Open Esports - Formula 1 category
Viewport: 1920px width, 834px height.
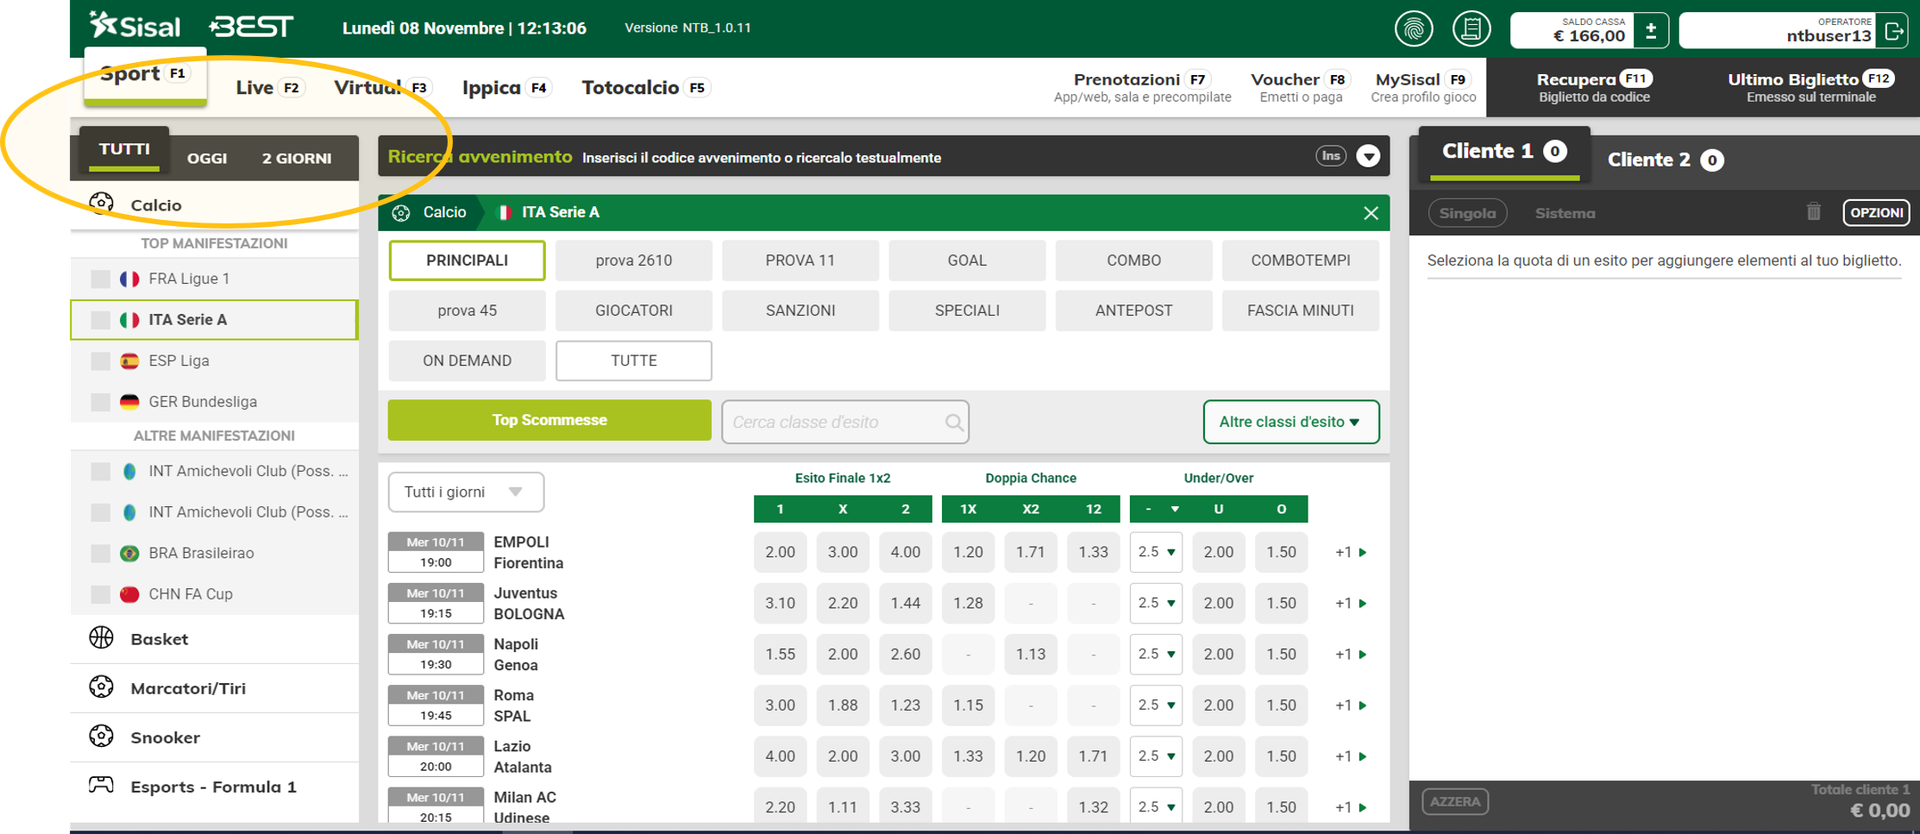[x=214, y=786]
